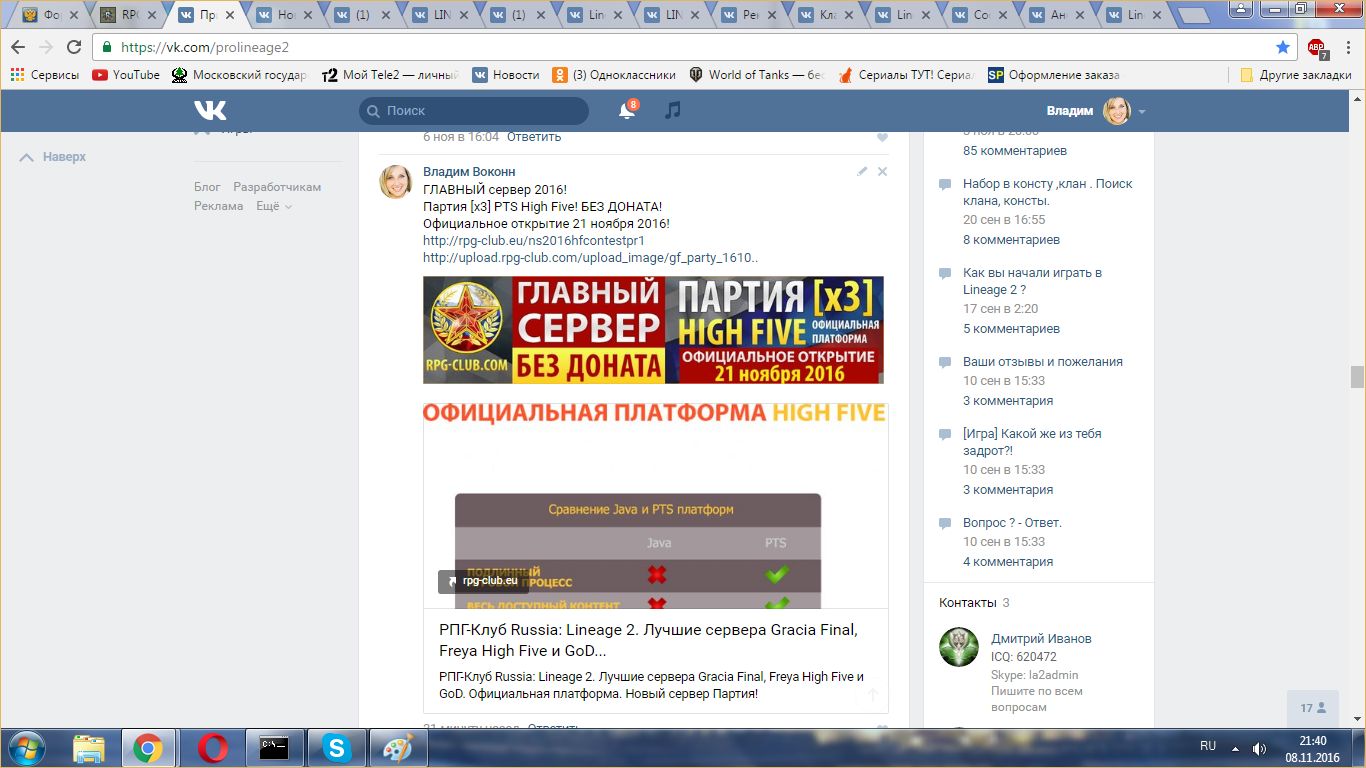Open the VK music player icon
Screen dimensions: 1366x768
pyautogui.click(x=673, y=110)
